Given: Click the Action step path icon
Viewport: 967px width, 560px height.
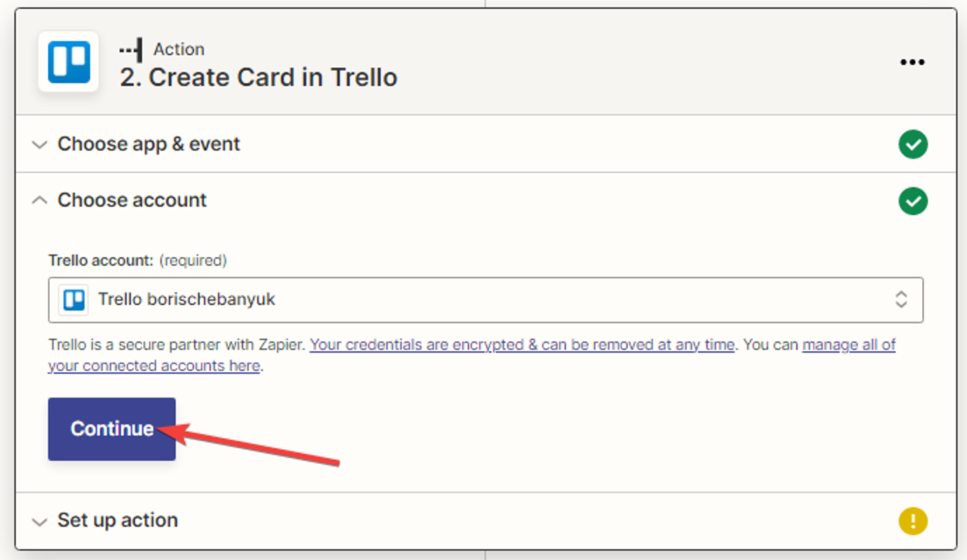Looking at the screenshot, I should coord(131,49).
